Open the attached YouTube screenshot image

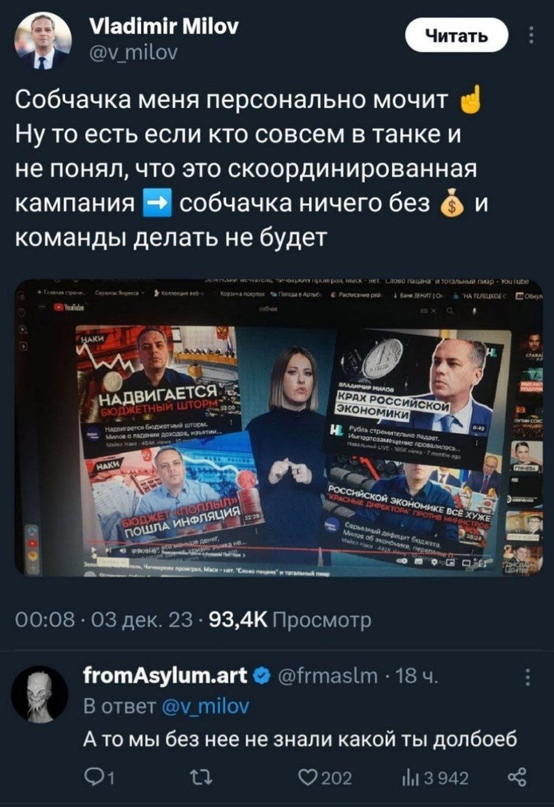pos(279,428)
